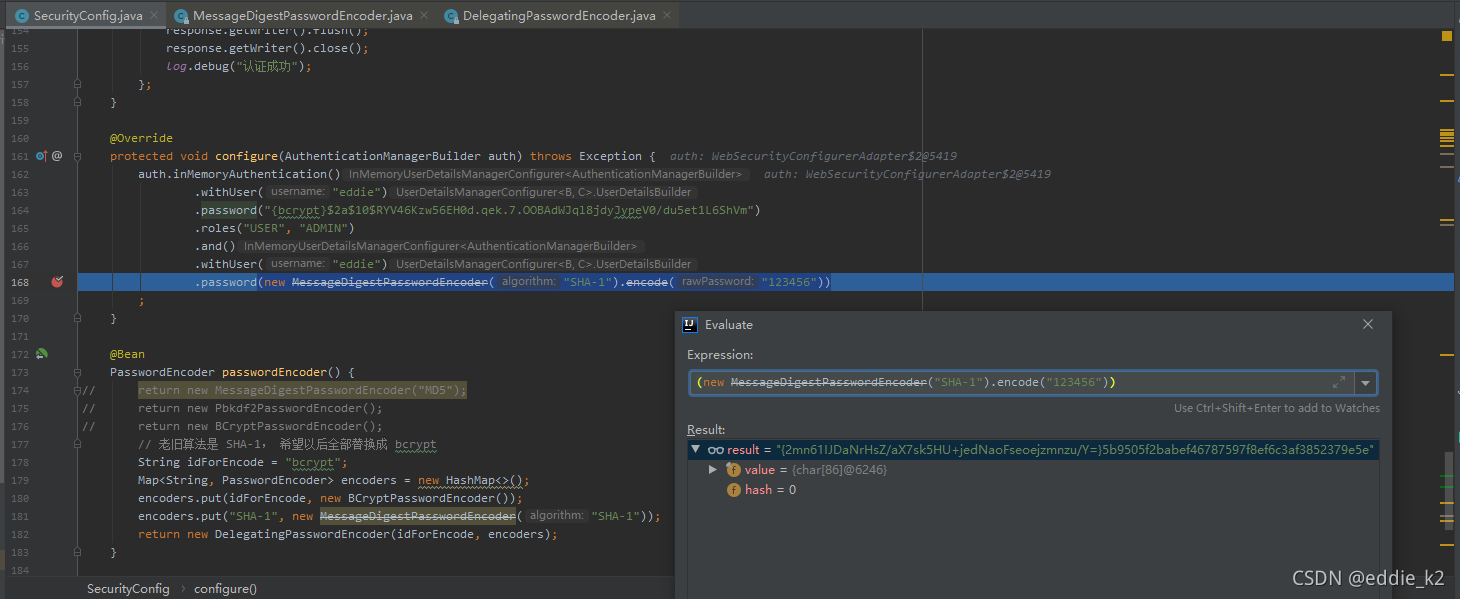Open DelegatingPasswordEncoder.java tab
Image resolution: width=1460 pixels, height=599 pixels.
click(558, 16)
